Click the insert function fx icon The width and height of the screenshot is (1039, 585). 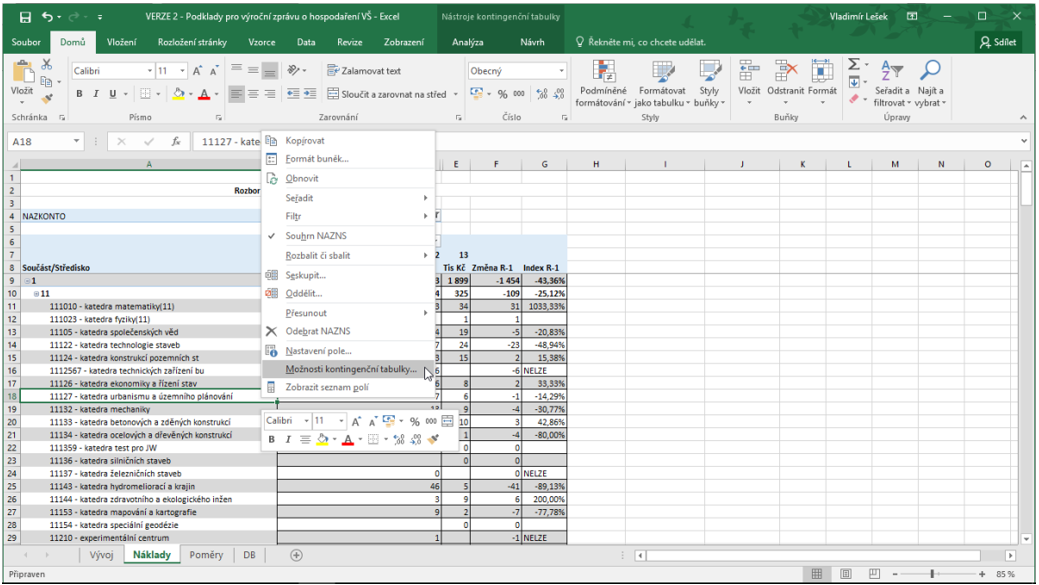[176, 142]
